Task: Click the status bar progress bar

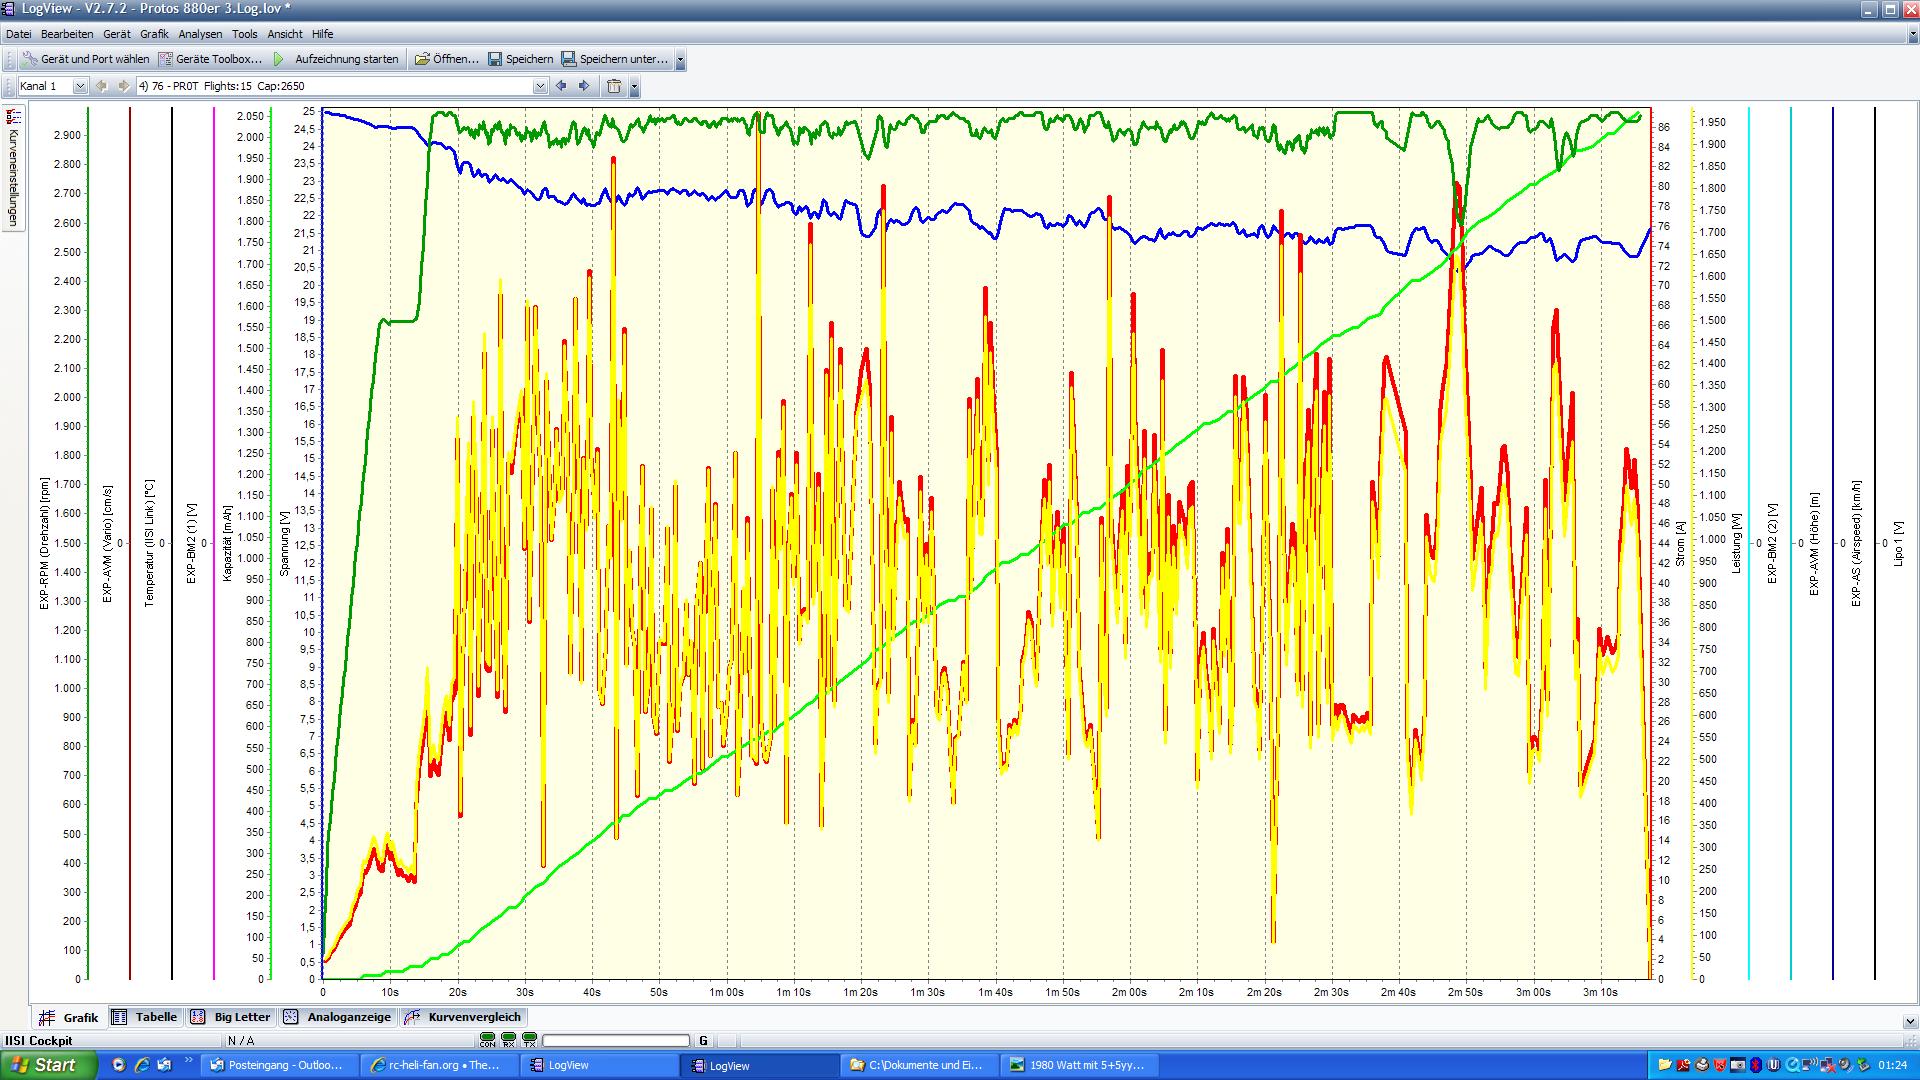Action: (616, 1041)
